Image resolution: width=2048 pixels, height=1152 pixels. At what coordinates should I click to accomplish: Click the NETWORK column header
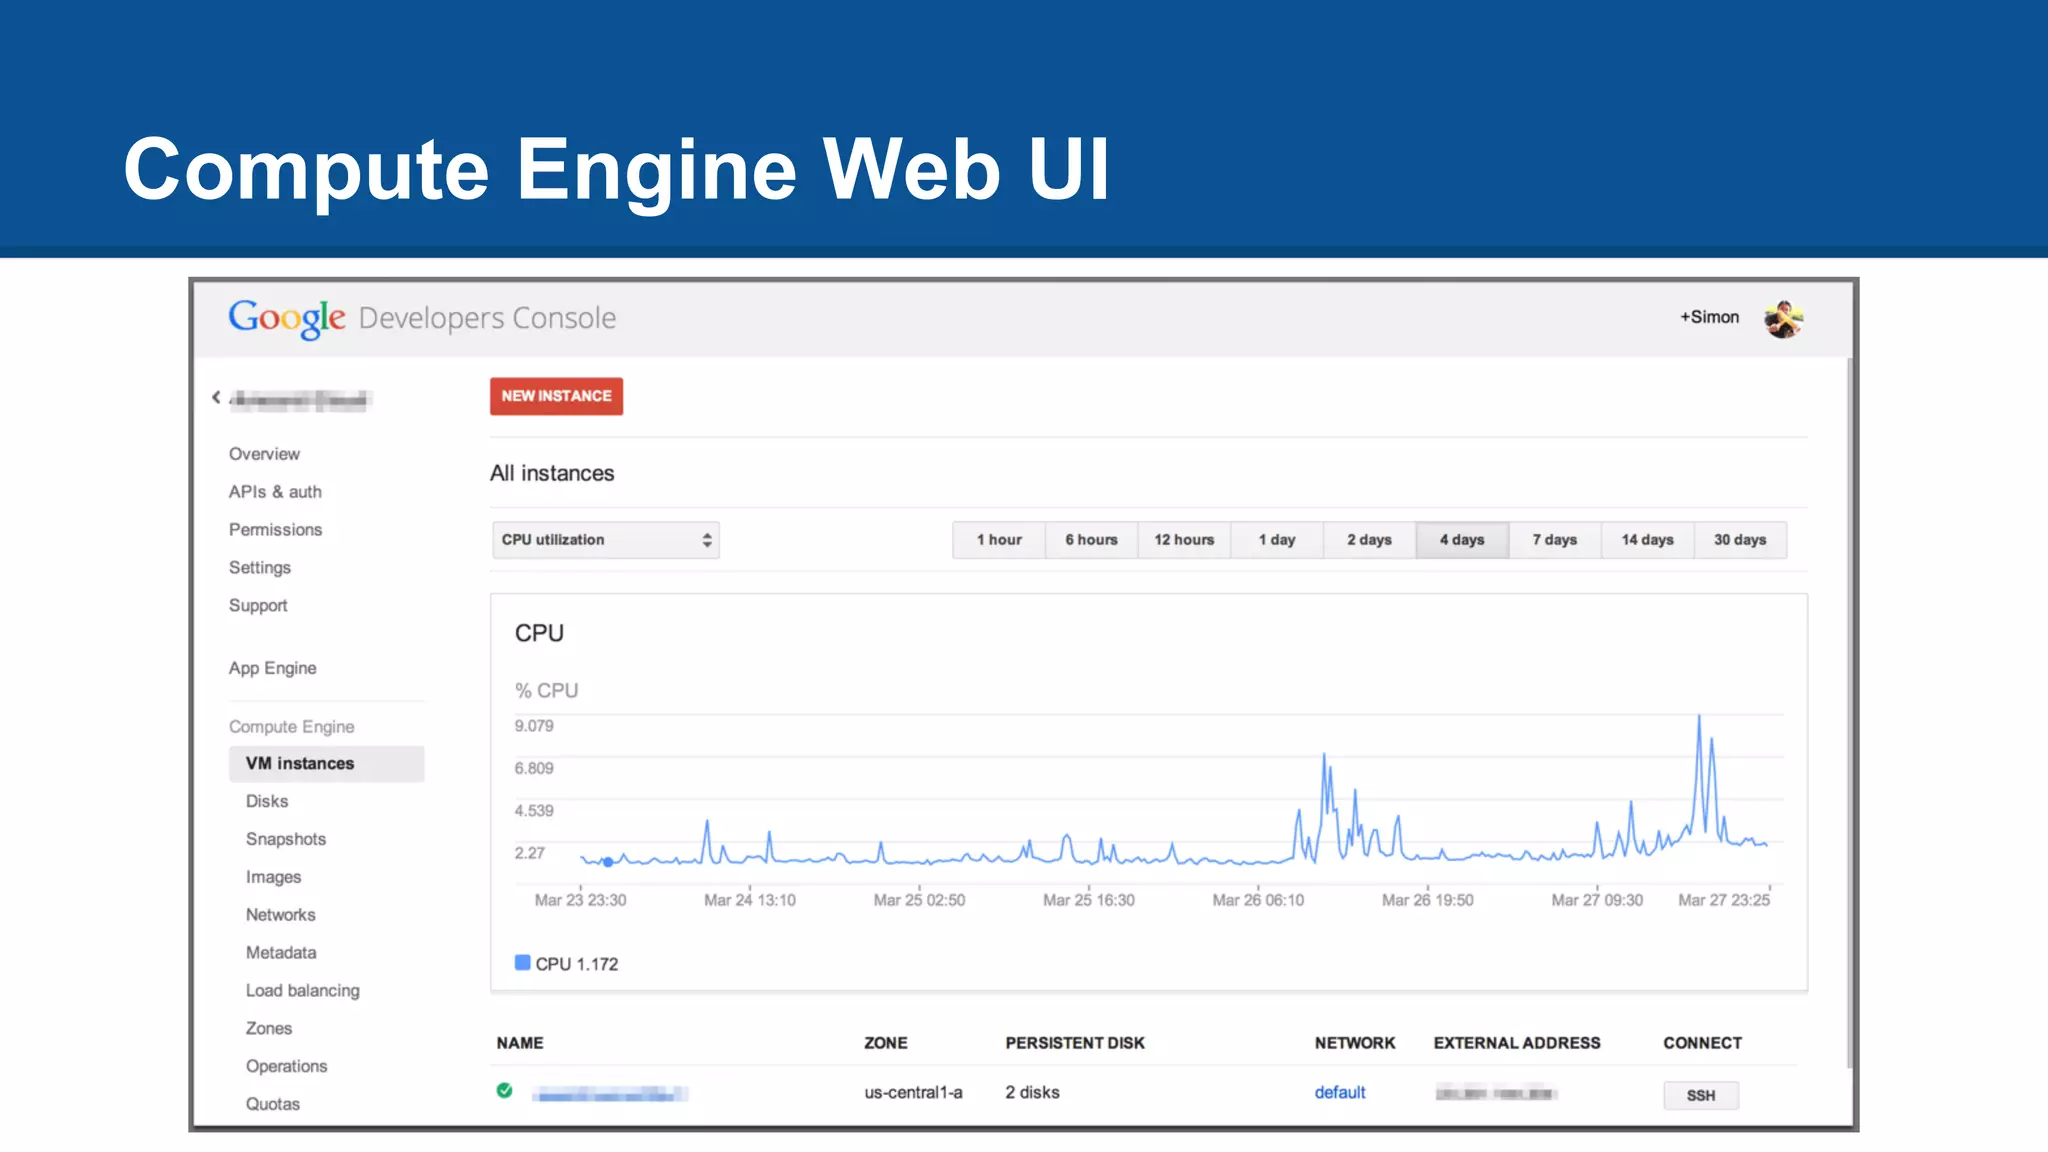(x=1355, y=1043)
